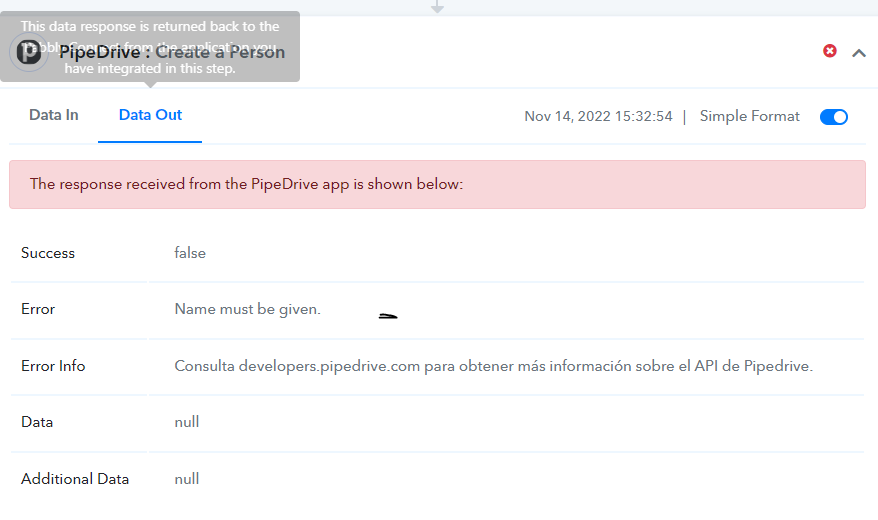Click the 'Name must be given.' error value

pyautogui.click(x=247, y=309)
